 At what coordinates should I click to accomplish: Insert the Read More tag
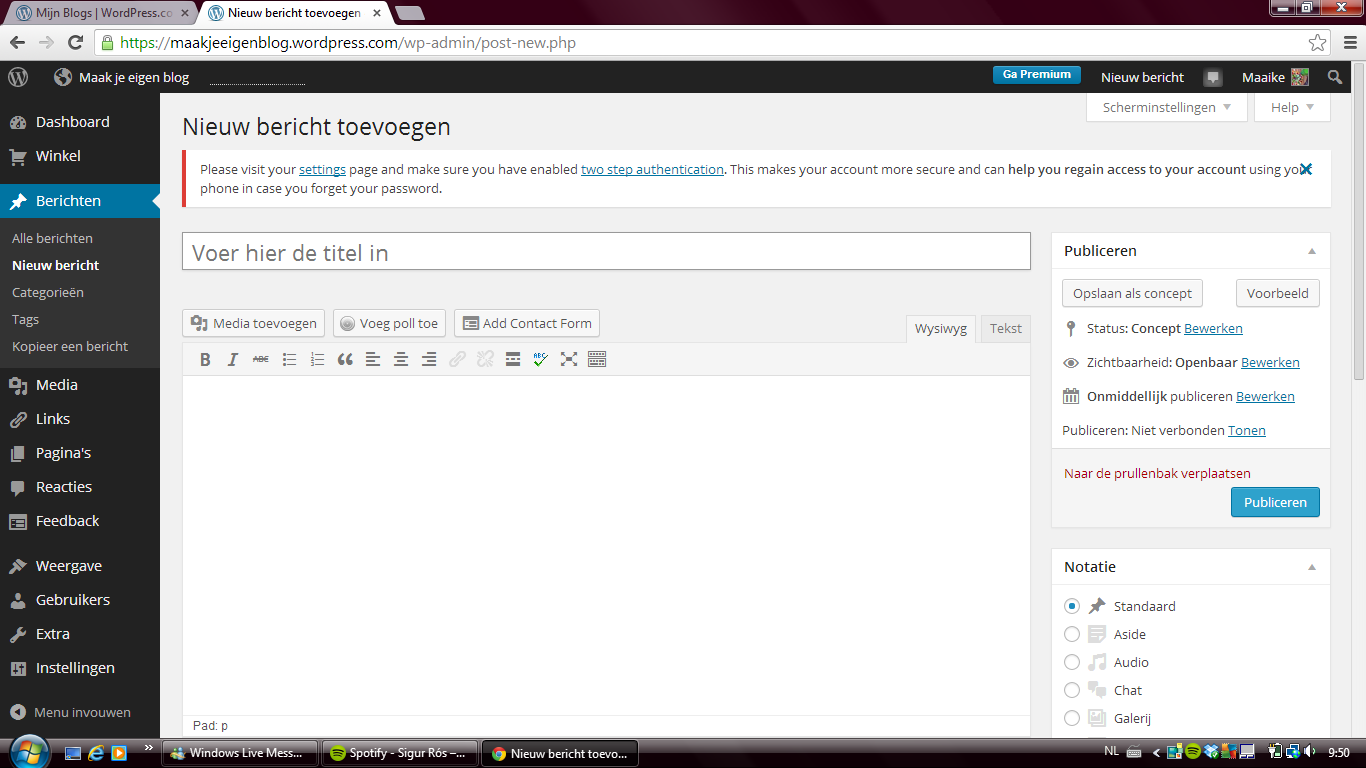[x=513, y=359]
